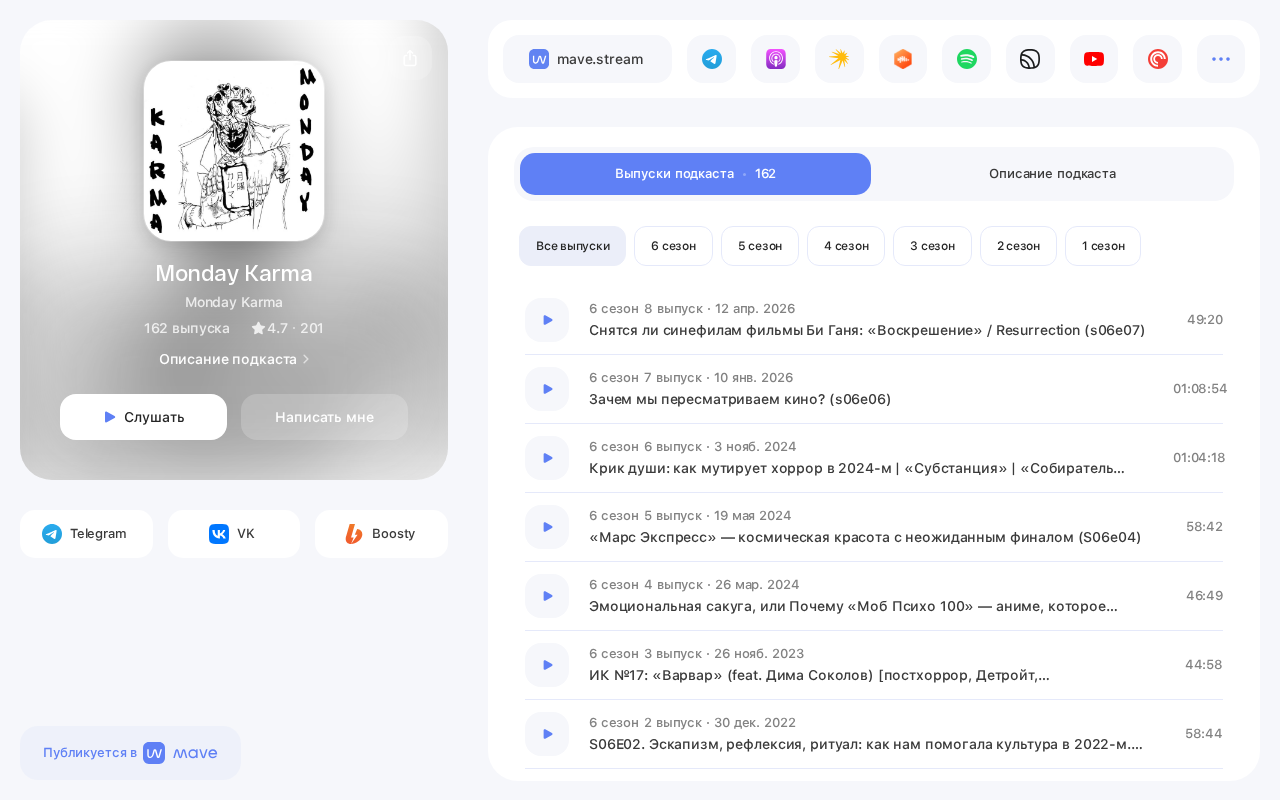Filter episodes by 5 сезон
The height and width of the screenshot is (800, 1280).
[760, 246]
